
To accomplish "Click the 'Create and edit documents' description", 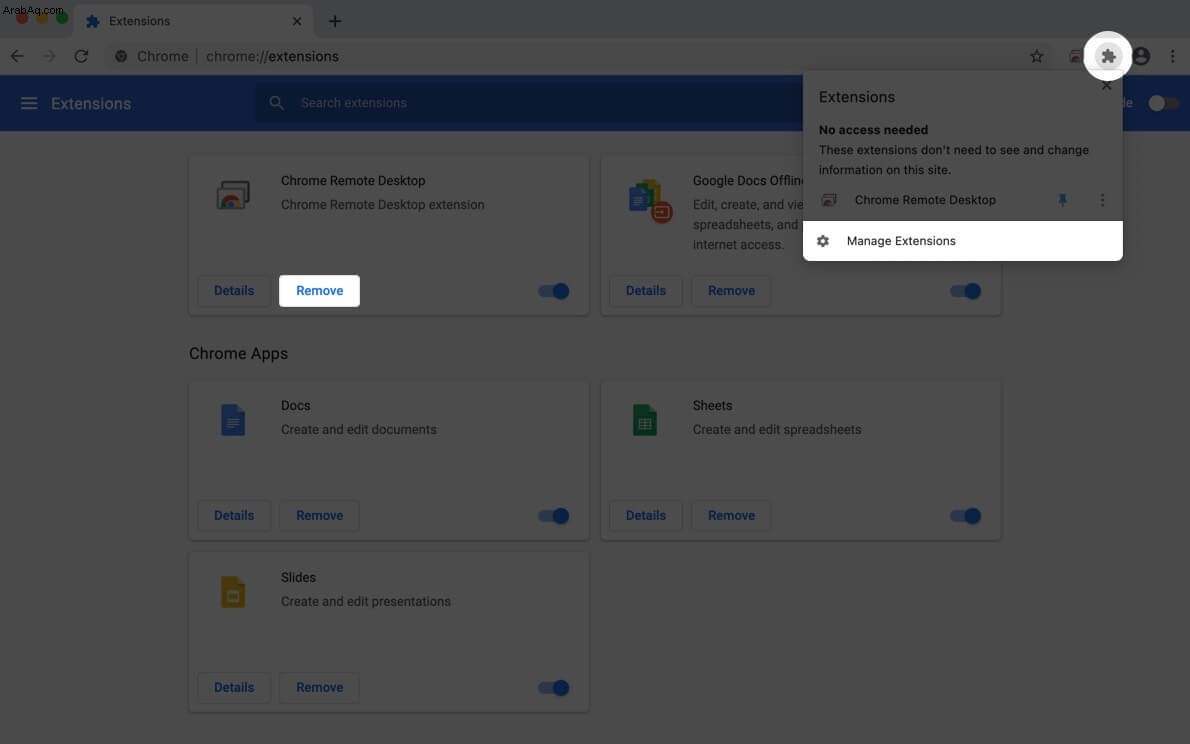I will tap(358, 430).
